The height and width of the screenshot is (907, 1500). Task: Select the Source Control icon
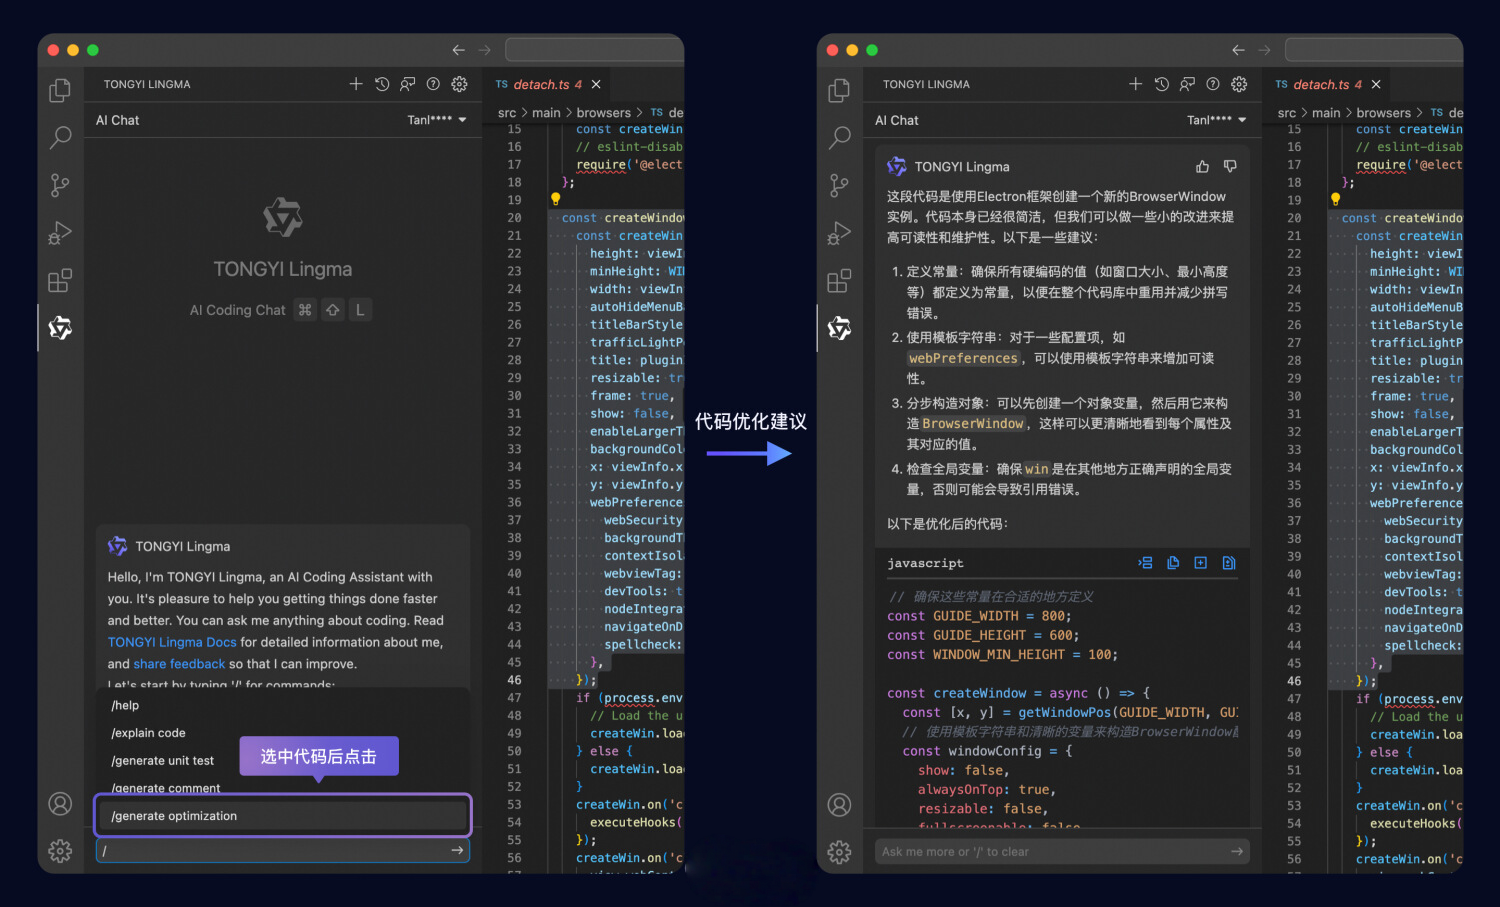[x=60, y=185]
